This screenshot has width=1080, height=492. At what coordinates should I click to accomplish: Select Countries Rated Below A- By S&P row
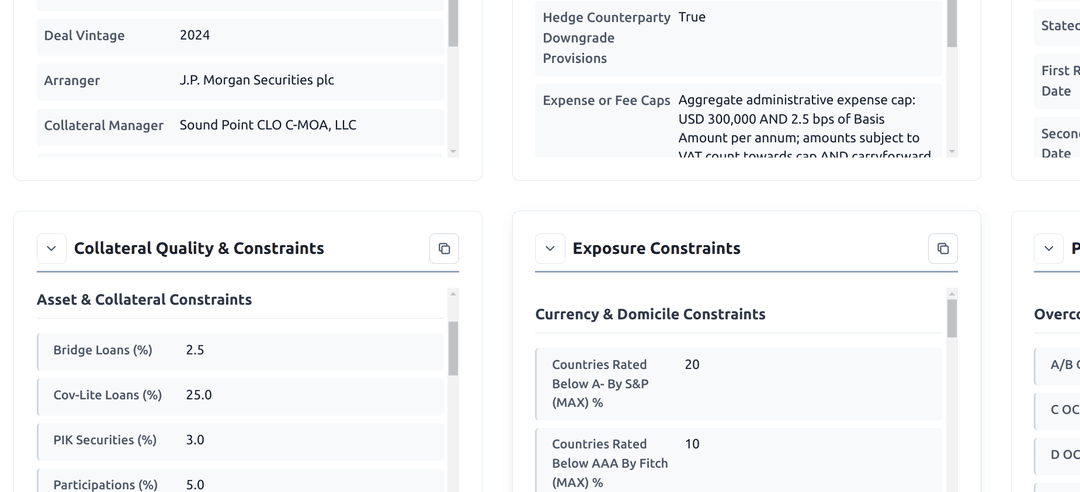(x=738, y=383)
